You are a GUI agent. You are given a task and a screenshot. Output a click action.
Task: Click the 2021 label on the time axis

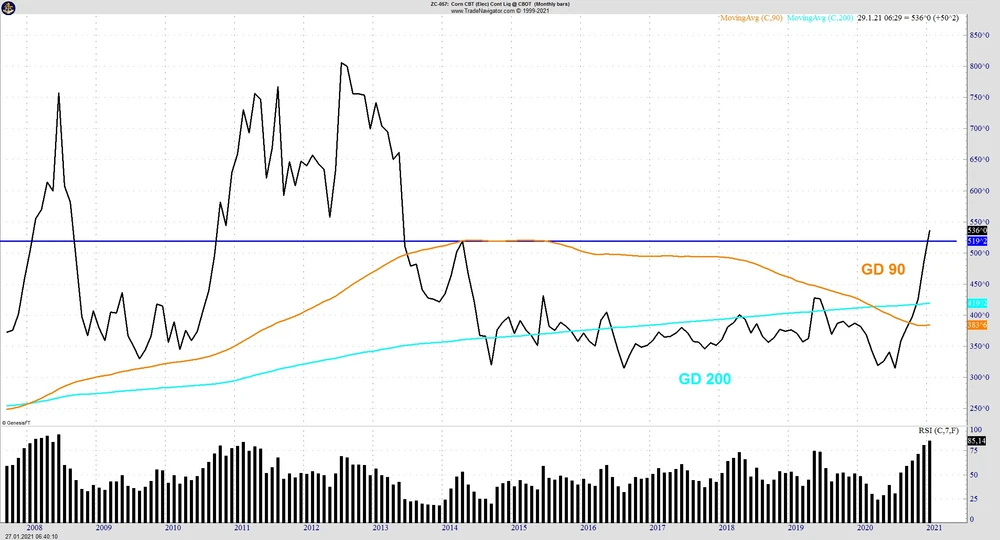pos(933,526)
